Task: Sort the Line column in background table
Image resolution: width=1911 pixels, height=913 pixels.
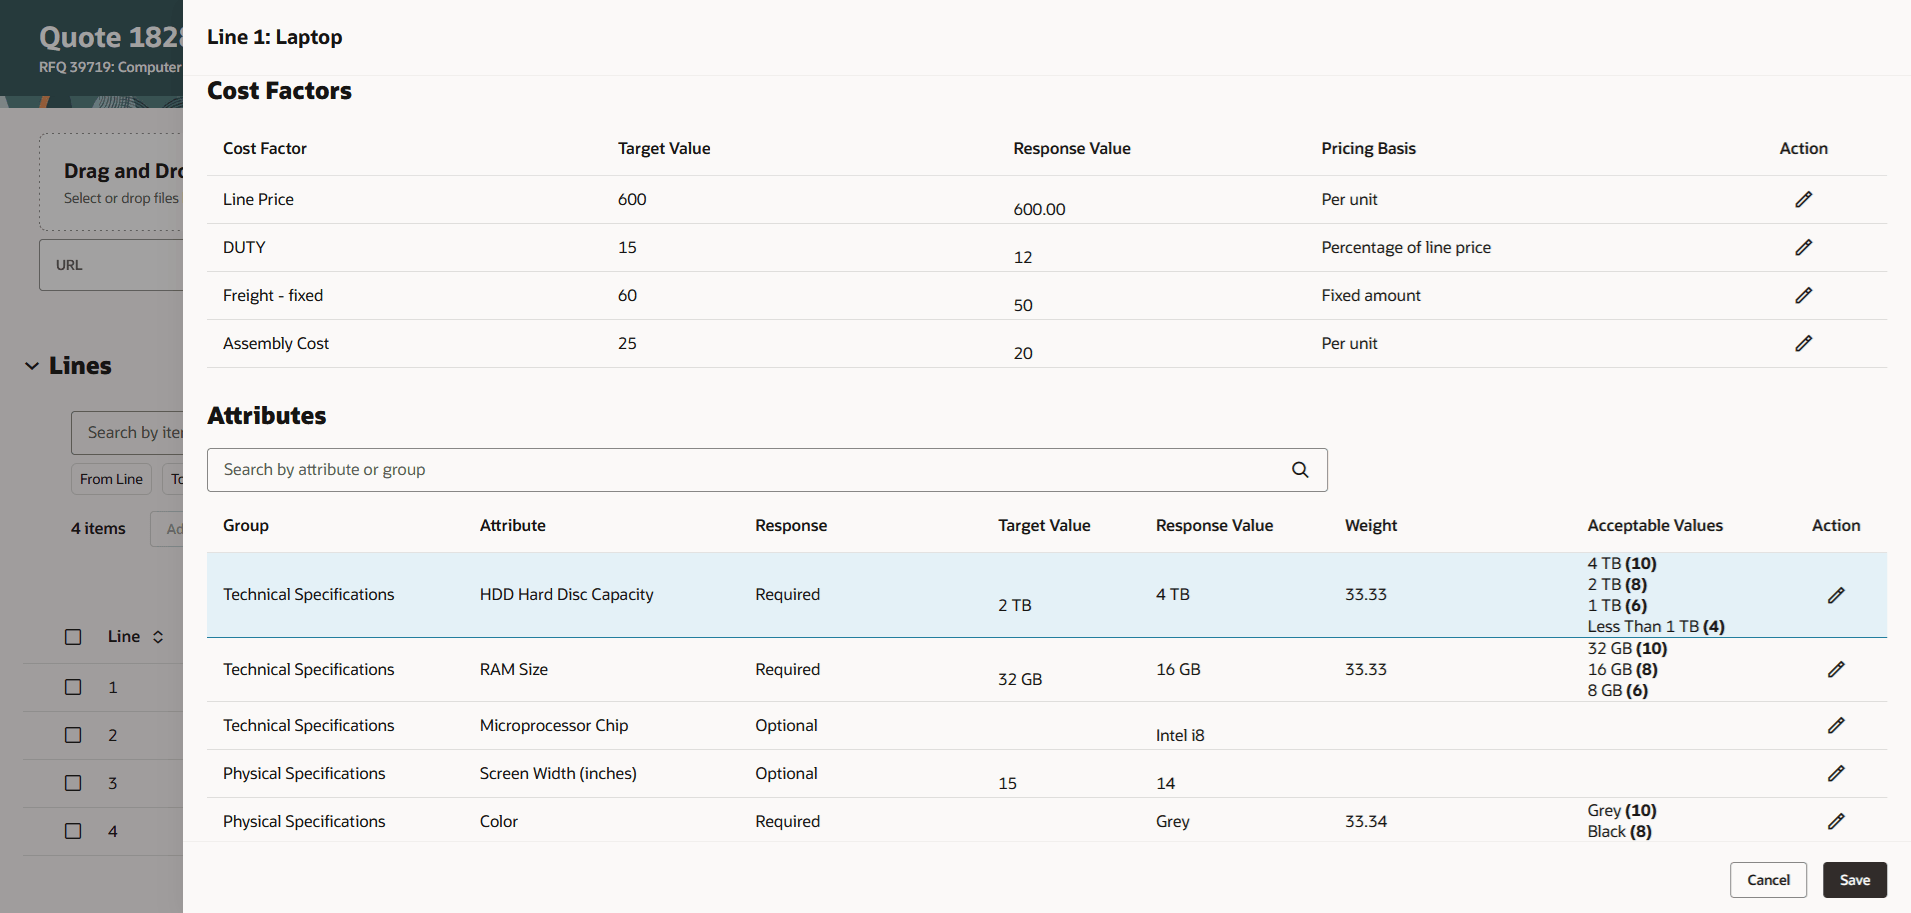Action: click(x=158, y=637)
